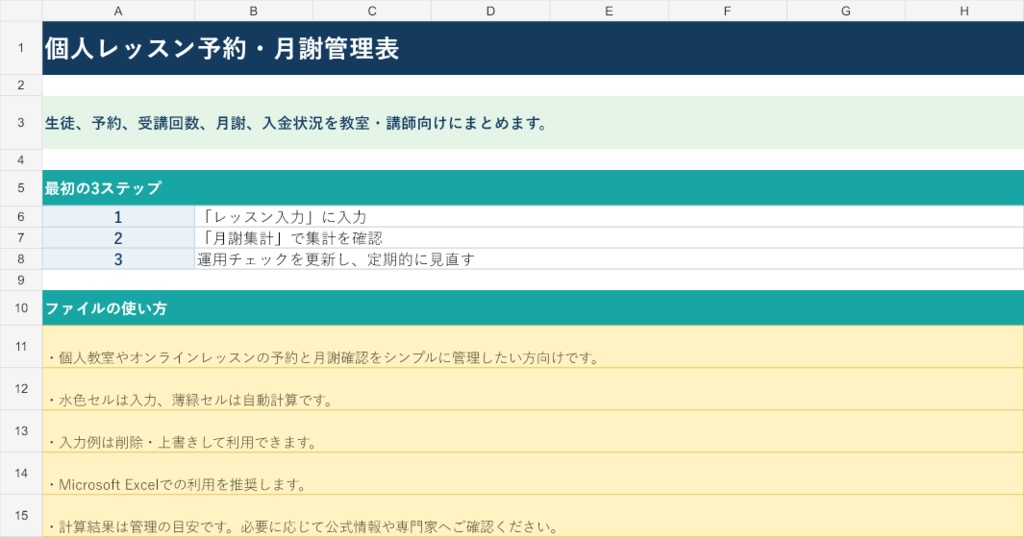Select column G header
Image resolution: width=1024 pixels, height=537 pixels.
pyautogui.click(x=846, y=10)
